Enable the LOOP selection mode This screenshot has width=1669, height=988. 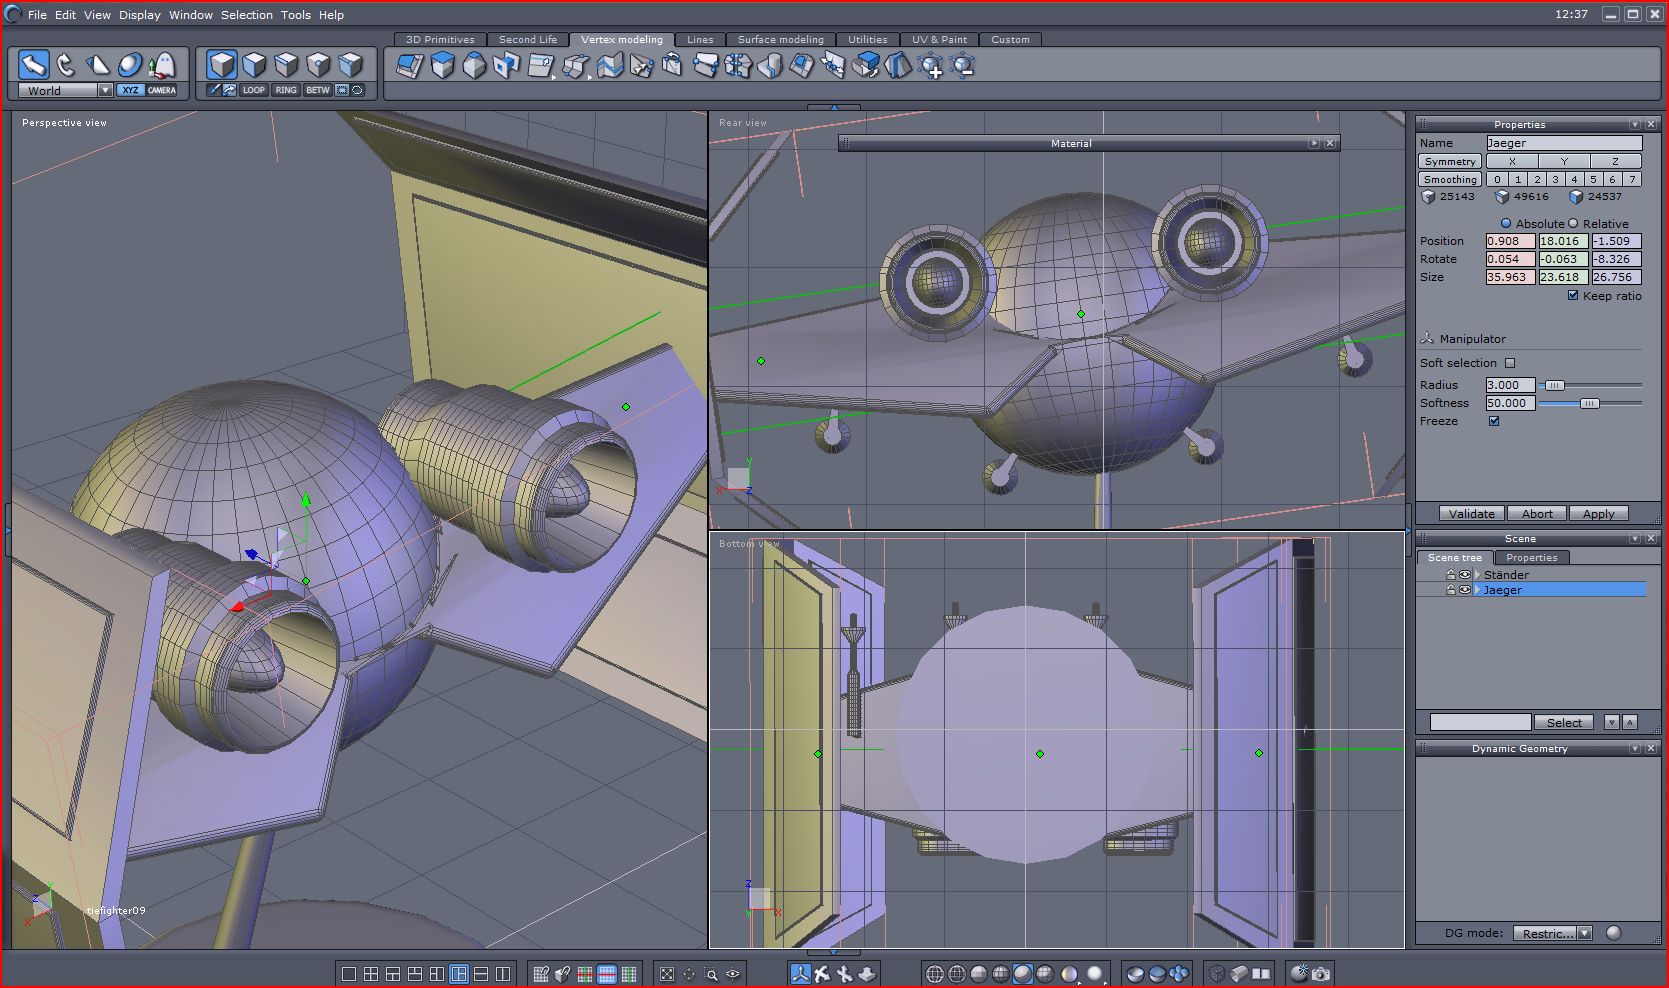[x=254, y=90]
